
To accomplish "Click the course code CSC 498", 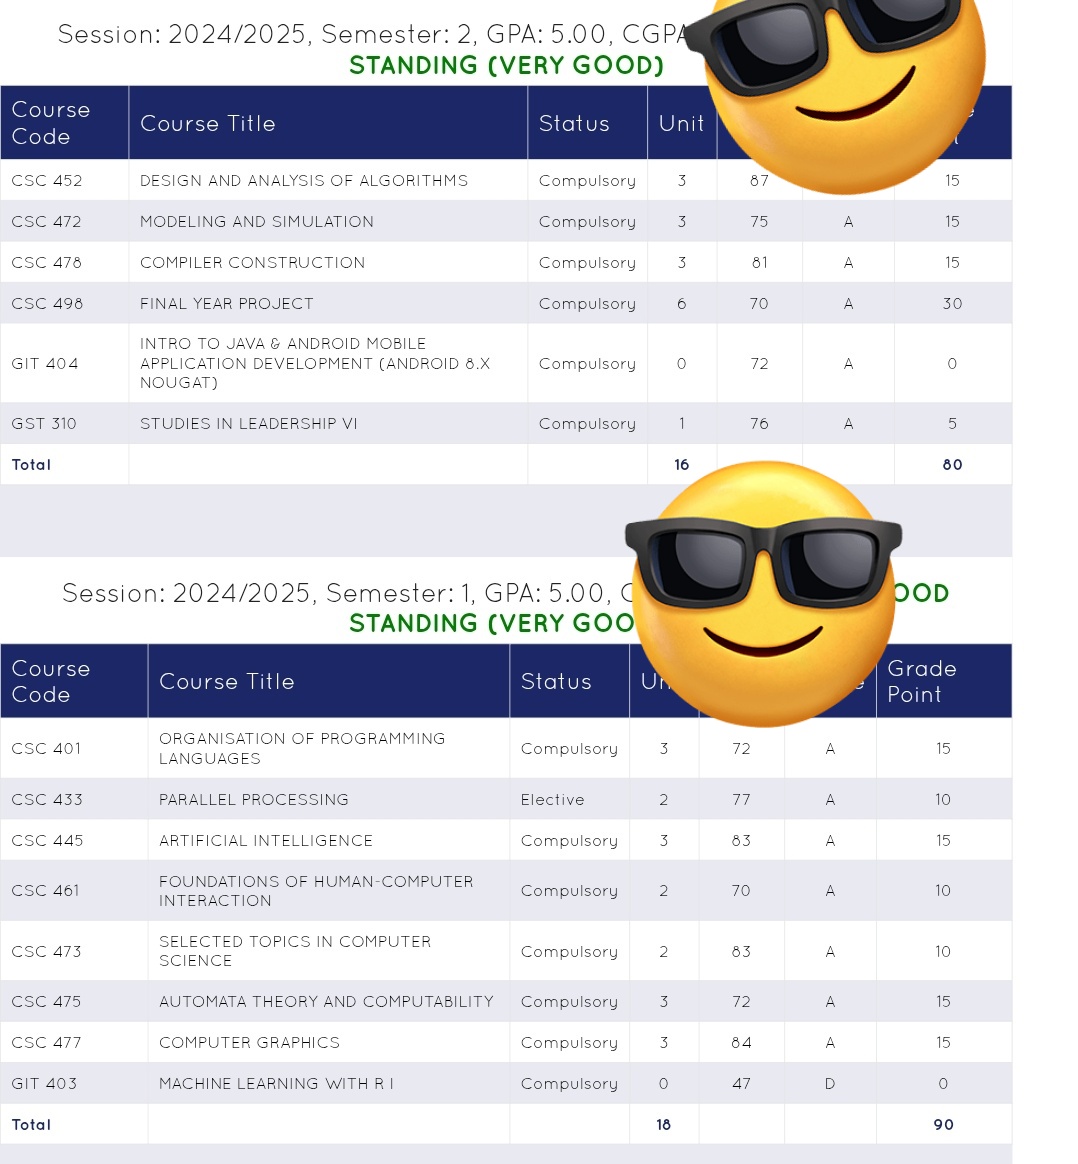I will pyautogui.click(x=47, y=303).
